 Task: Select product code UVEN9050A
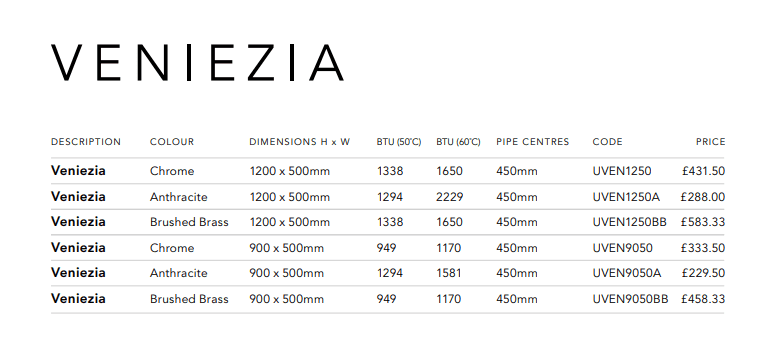tap(627, 273)
